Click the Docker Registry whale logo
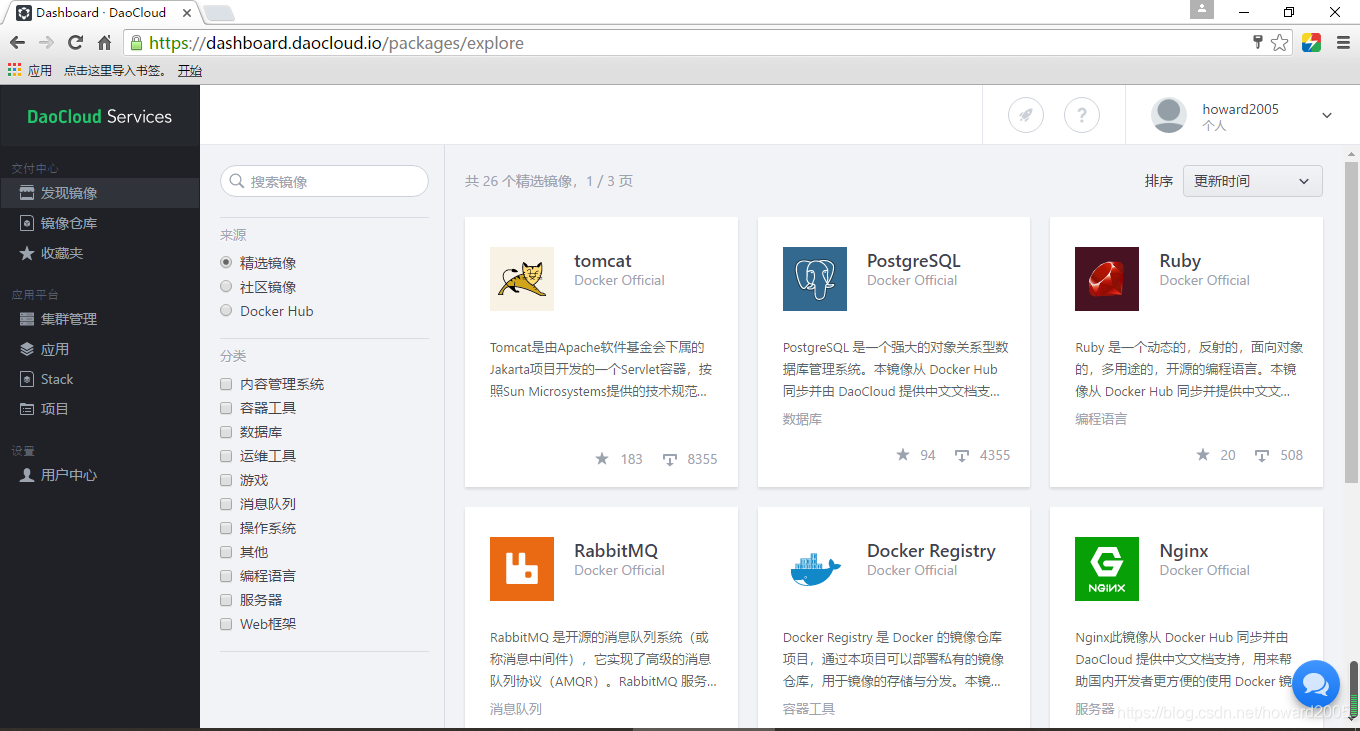 (x=815, y=569)
